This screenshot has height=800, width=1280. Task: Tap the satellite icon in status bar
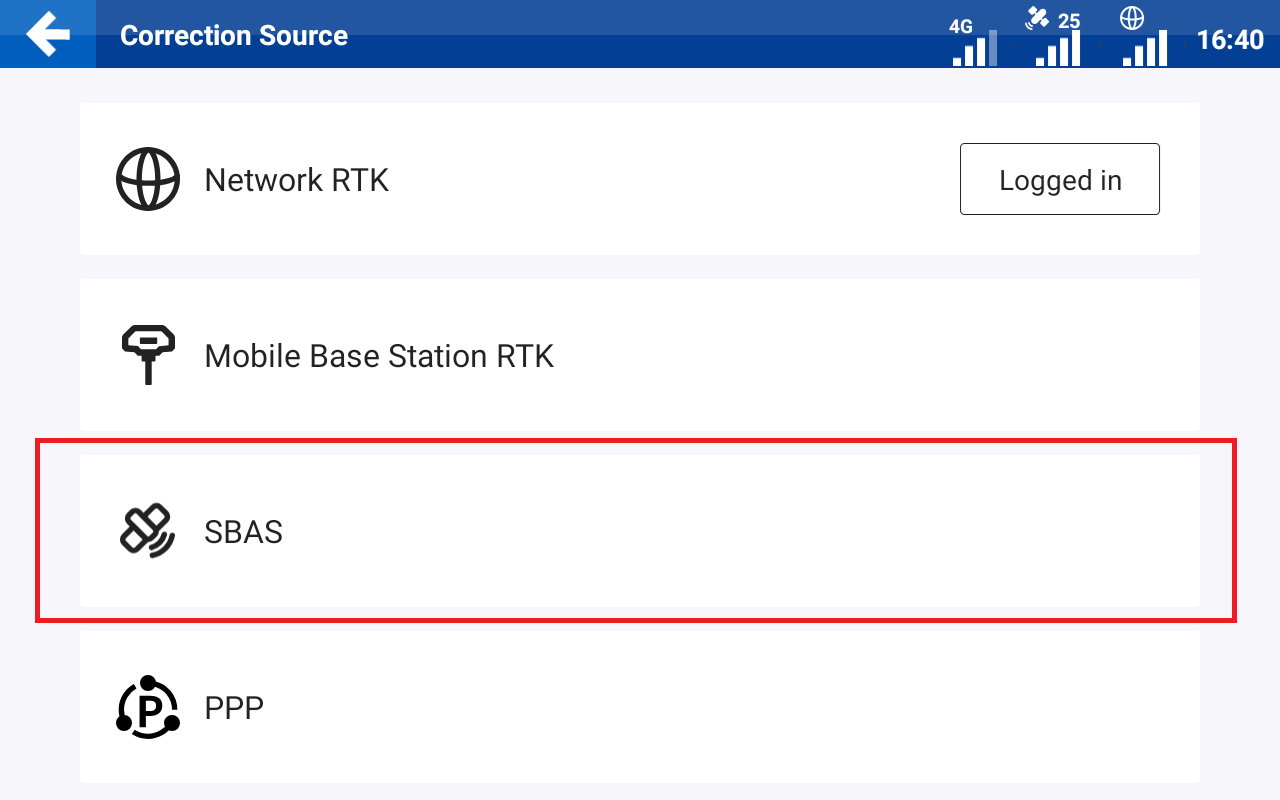[x=1037, y=18]
